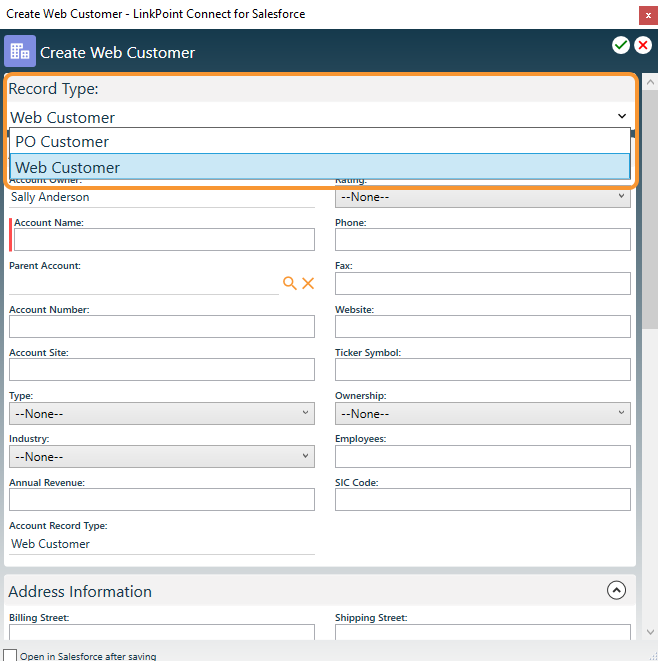Viewport: 658px width, 661px height.
Task: Click into the Ticker Symbol field
Action: (483, 369)
